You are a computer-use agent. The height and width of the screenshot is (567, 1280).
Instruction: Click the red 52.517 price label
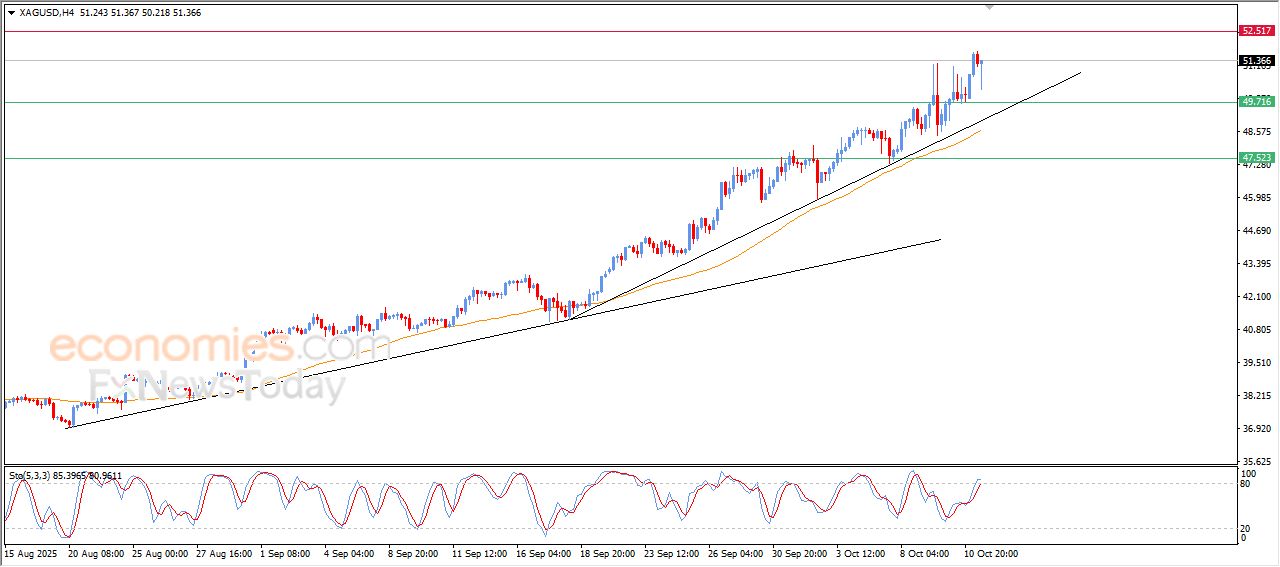[1256, 31]
